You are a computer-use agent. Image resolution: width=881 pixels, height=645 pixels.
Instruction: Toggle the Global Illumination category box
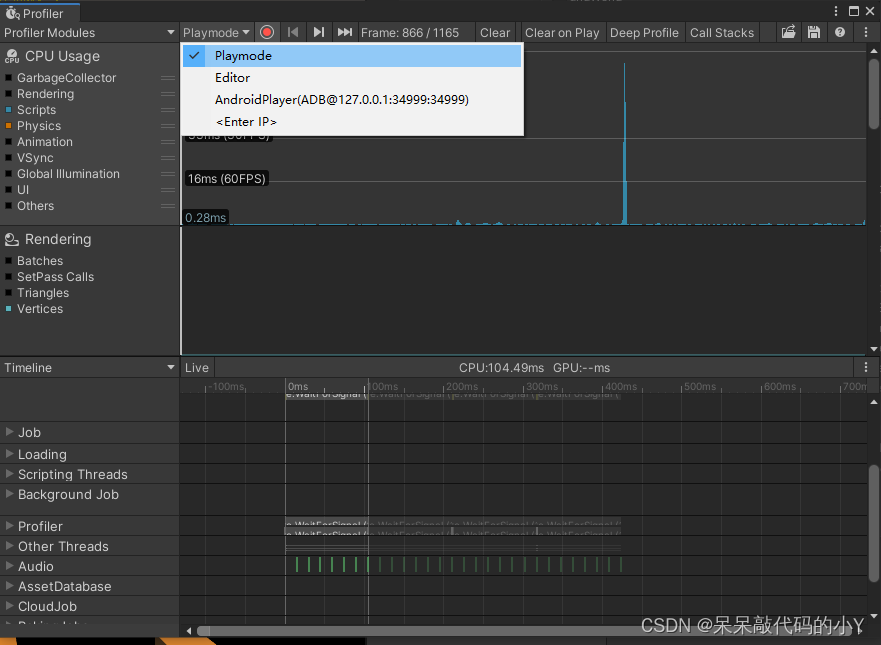8,174
